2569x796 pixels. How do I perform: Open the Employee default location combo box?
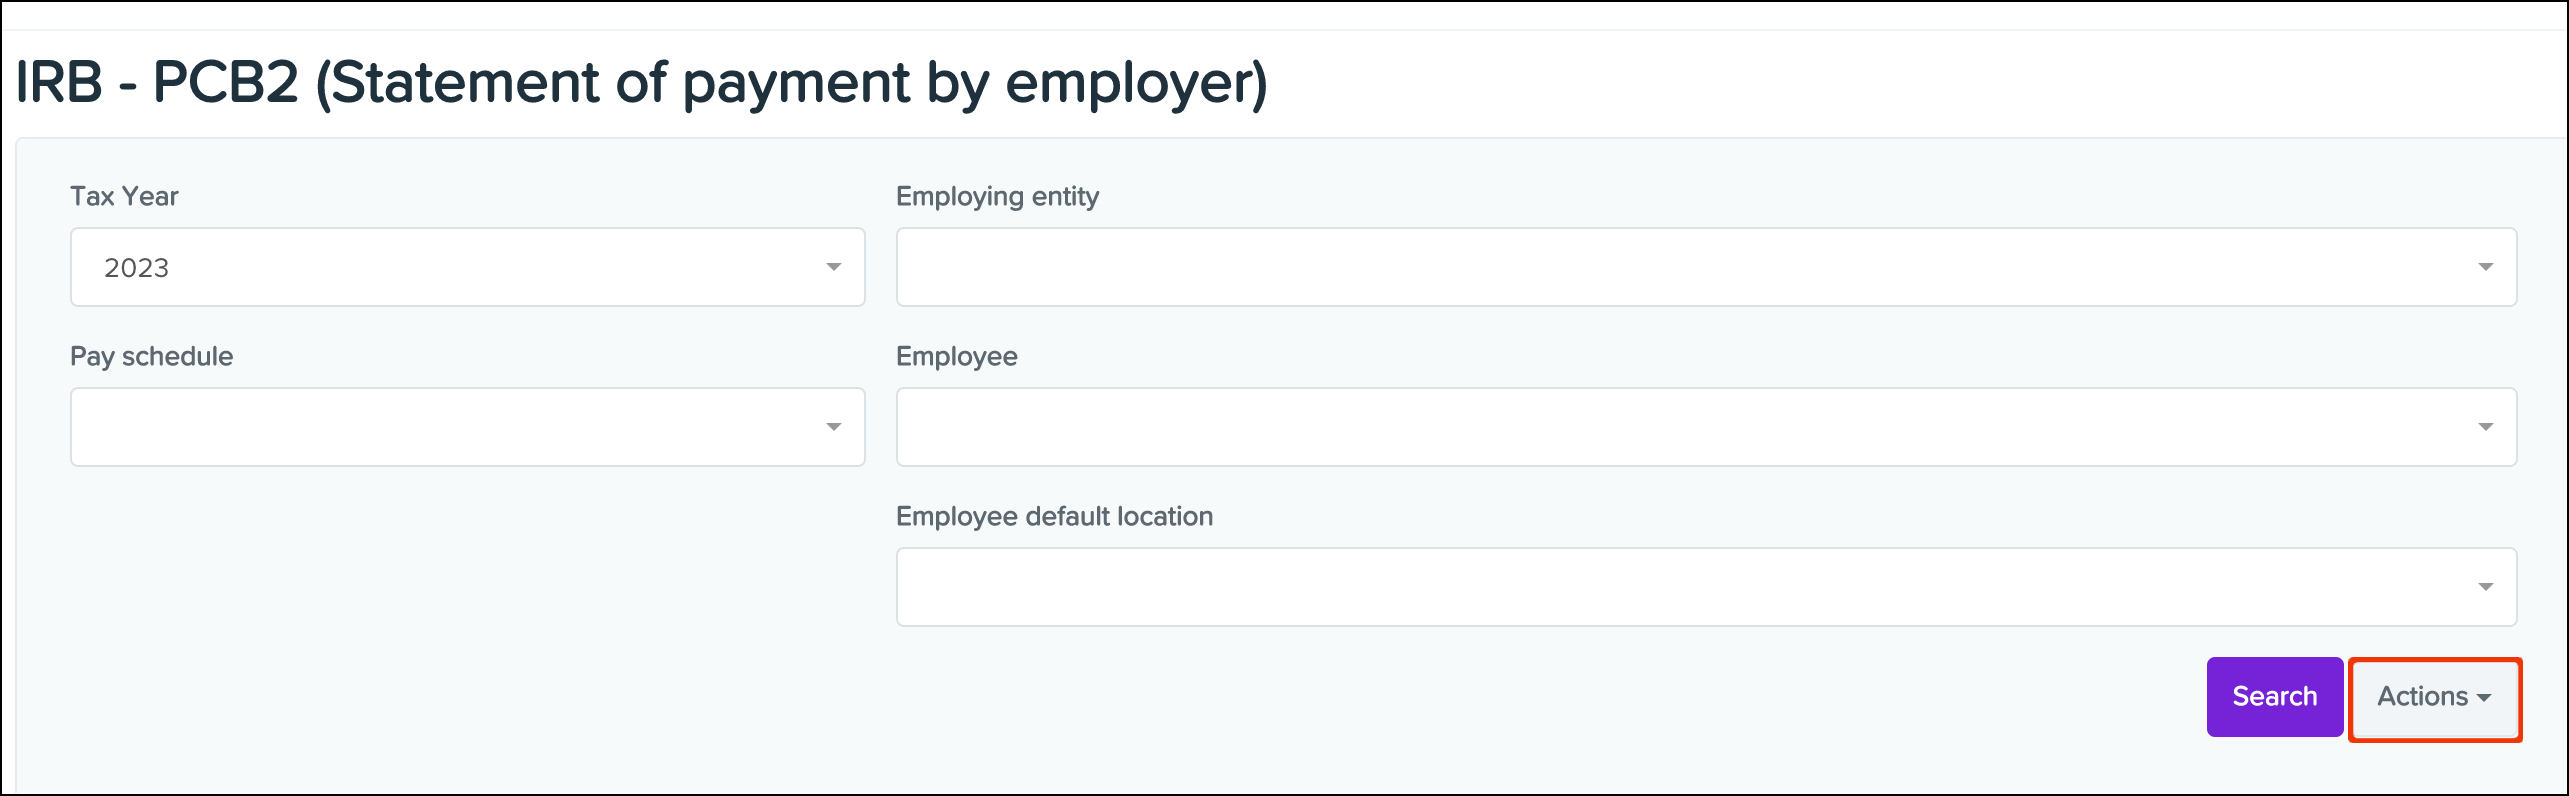click(x=1705, y=587)
